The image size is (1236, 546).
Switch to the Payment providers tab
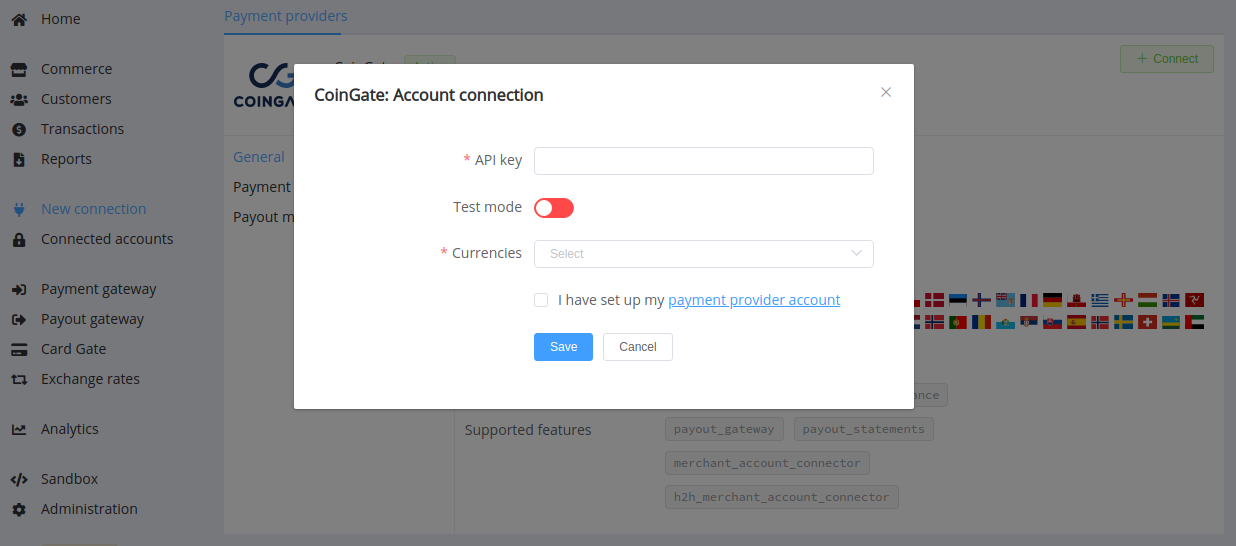pos(286,16)
